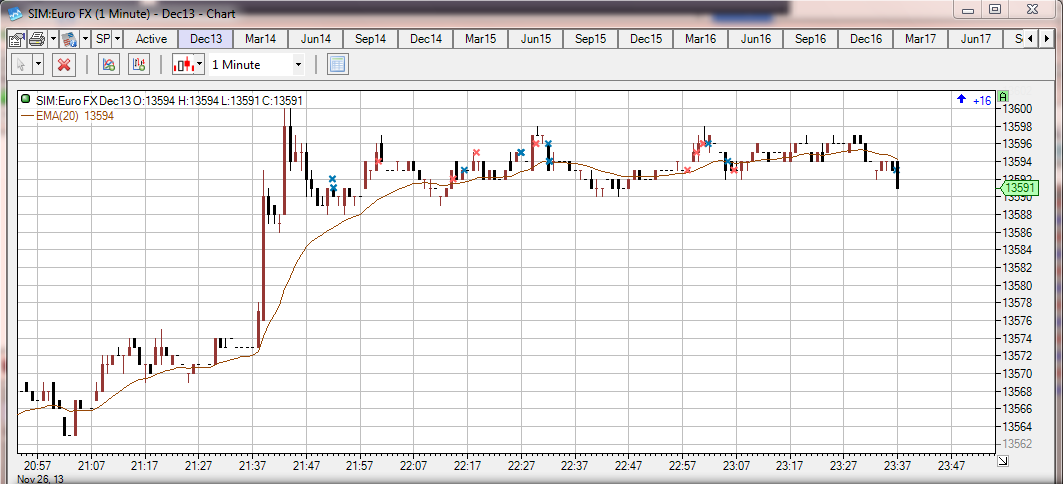This screenshot has height=484, width=1063.
Task: Toggle the green symbol status indicator
Action: pyautogui.click(x=26, y=100)
